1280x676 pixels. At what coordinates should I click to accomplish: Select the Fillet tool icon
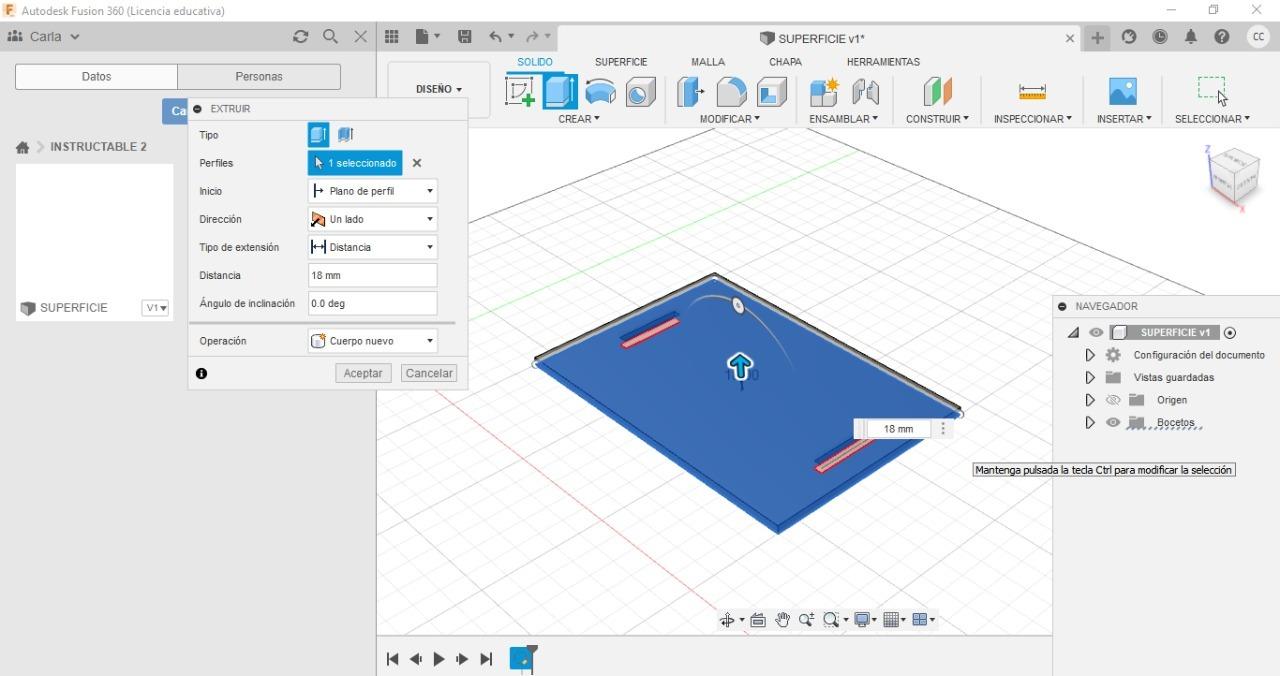click(x=731, y=92)
